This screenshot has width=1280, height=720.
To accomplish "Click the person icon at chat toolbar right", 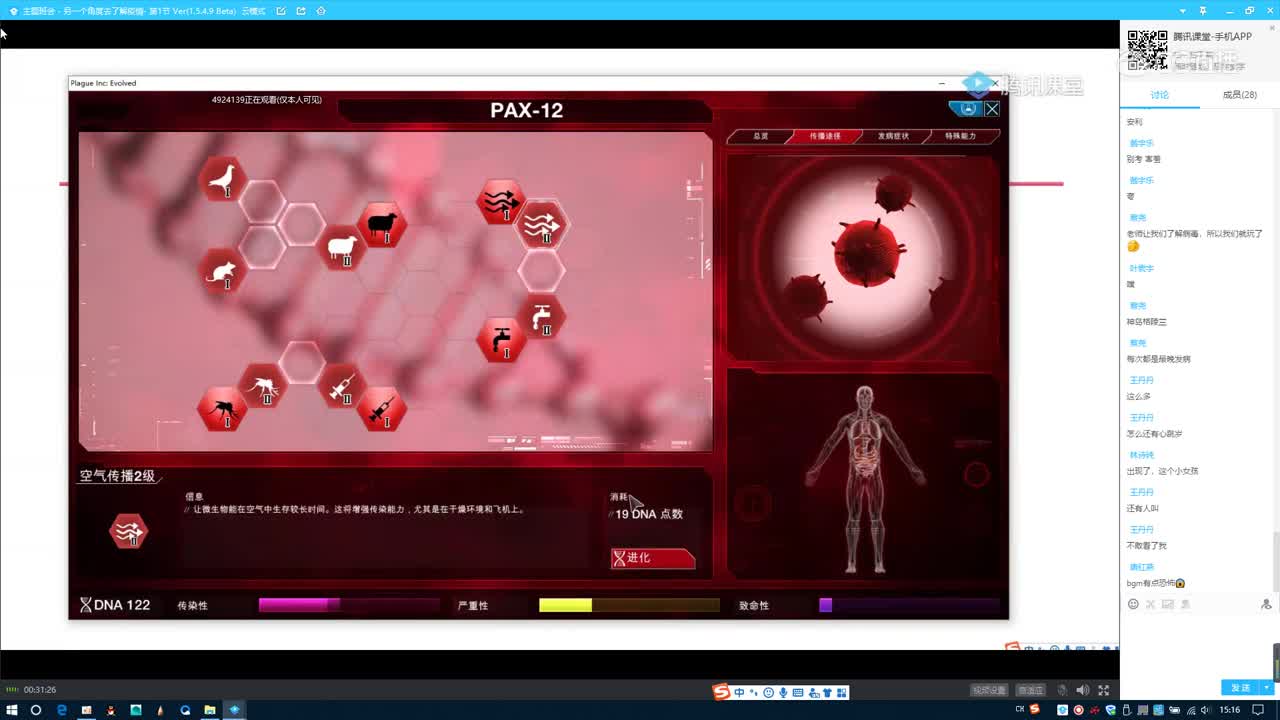I will click(x=1266, y=604).
